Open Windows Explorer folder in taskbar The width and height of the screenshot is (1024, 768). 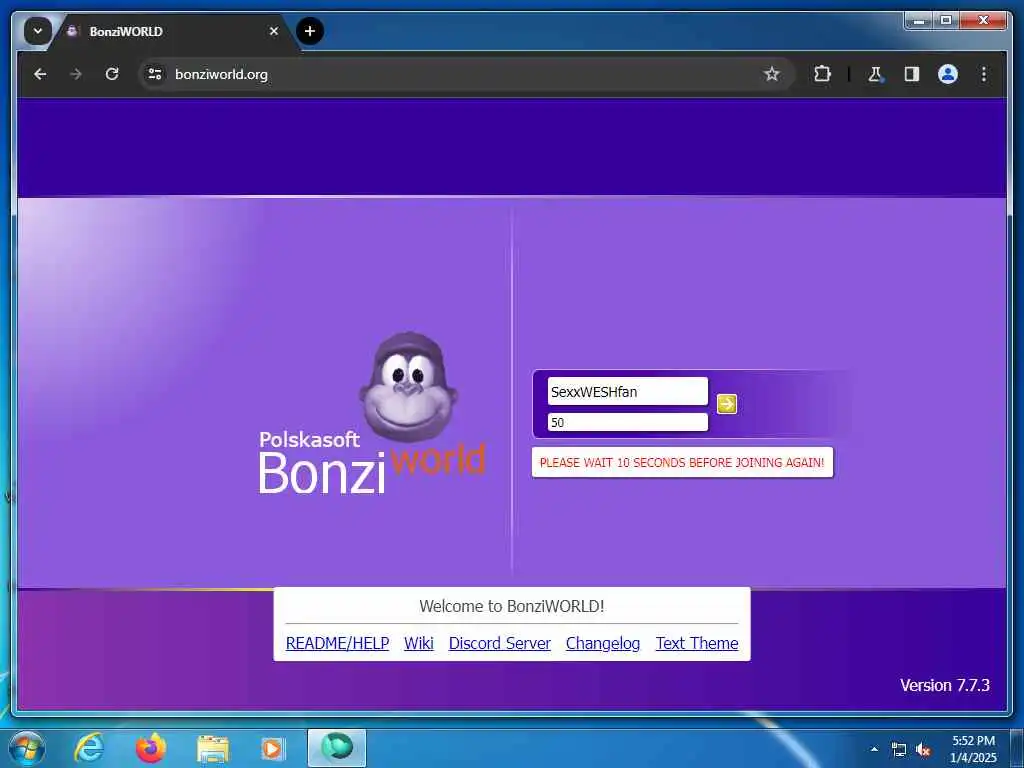pos(213,749)
